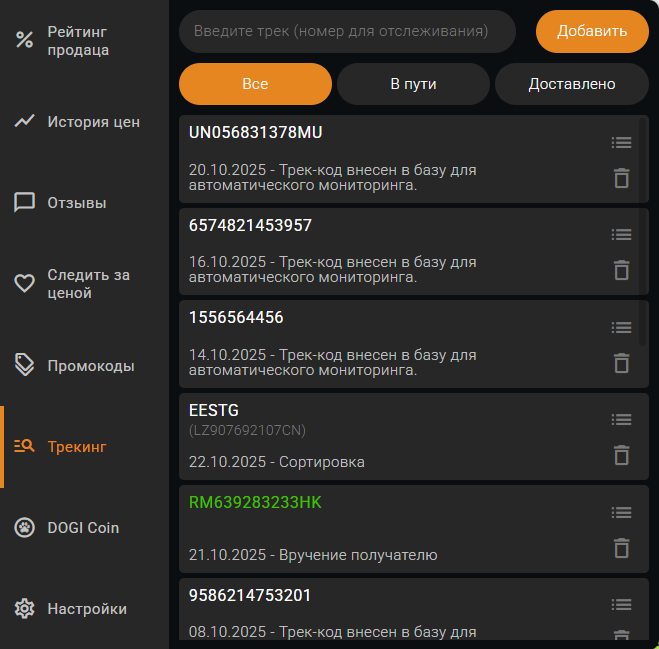The image size is (659, 649).
Task: Click the DOGI Coin paw icon
Action: click(24, 527)
